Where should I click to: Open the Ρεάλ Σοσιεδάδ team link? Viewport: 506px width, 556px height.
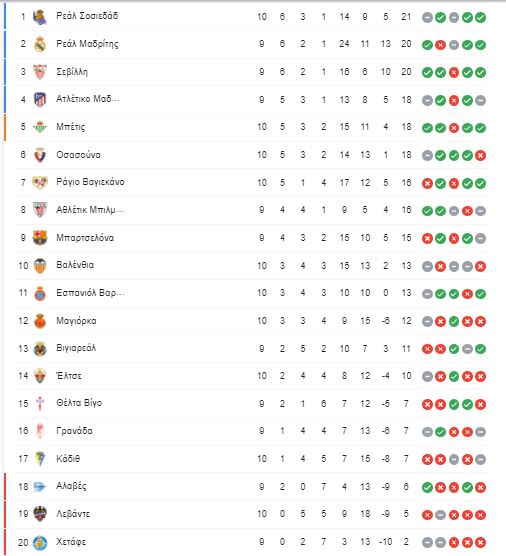coord(87,16)
